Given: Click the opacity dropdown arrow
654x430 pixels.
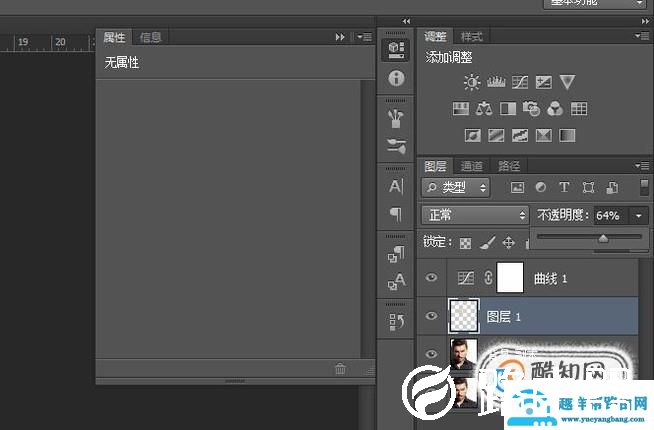Looking at the screenshot, I should click(638, 215).
